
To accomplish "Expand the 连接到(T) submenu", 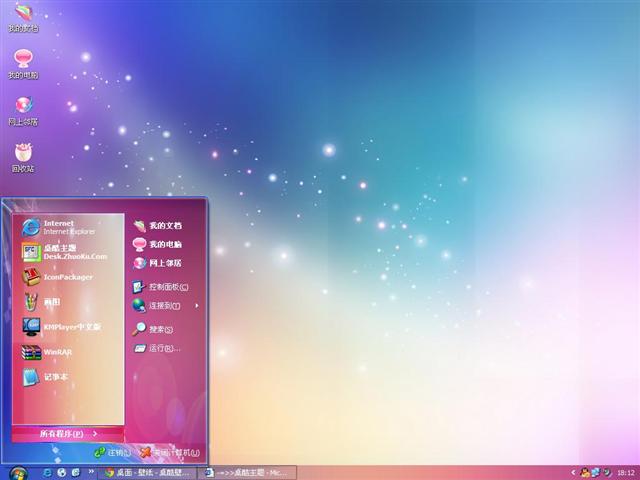I will 166,306.
